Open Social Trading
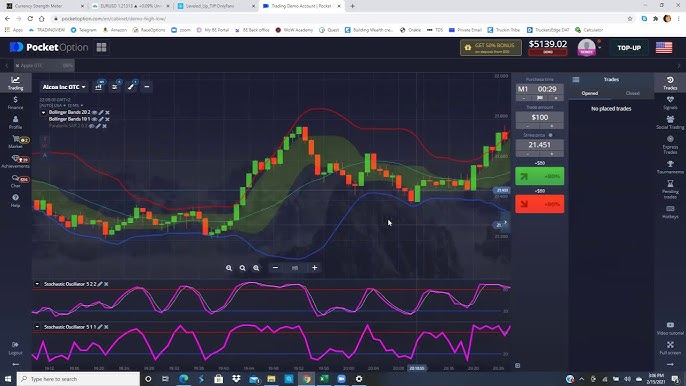The image size is (686, 386). (x=670, y=123)
